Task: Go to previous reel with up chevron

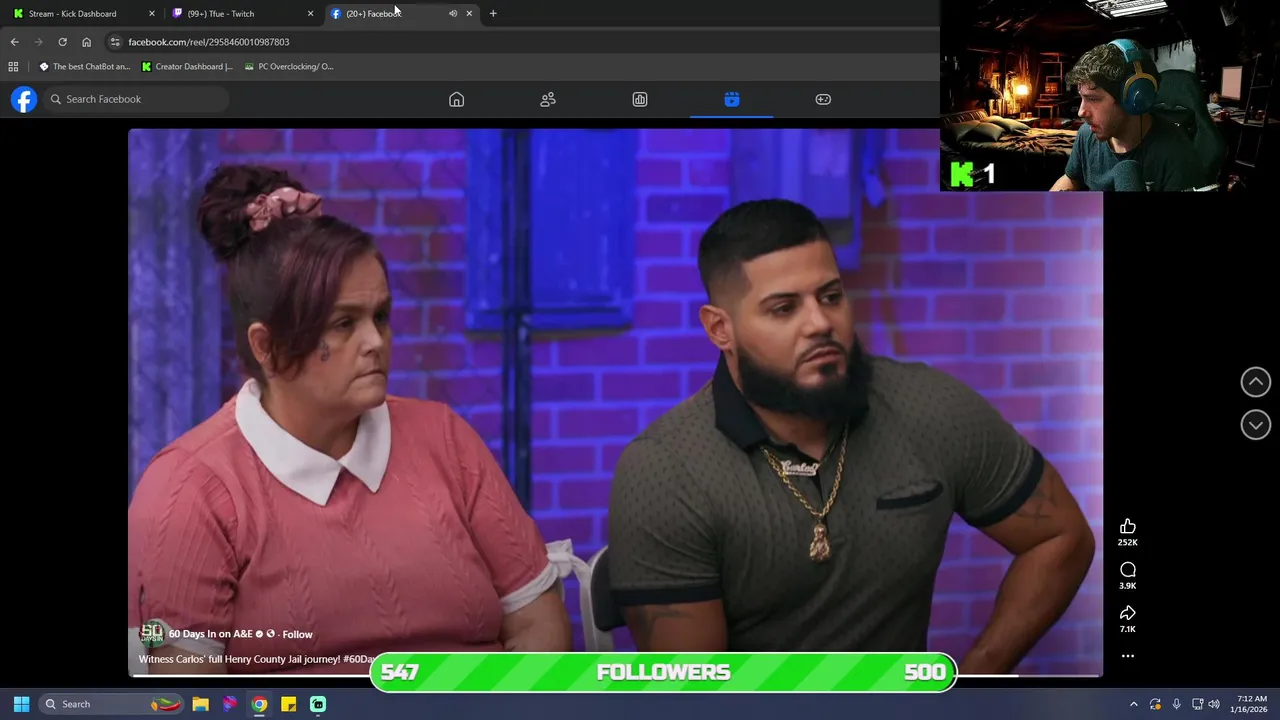Action: [1256, 381]
